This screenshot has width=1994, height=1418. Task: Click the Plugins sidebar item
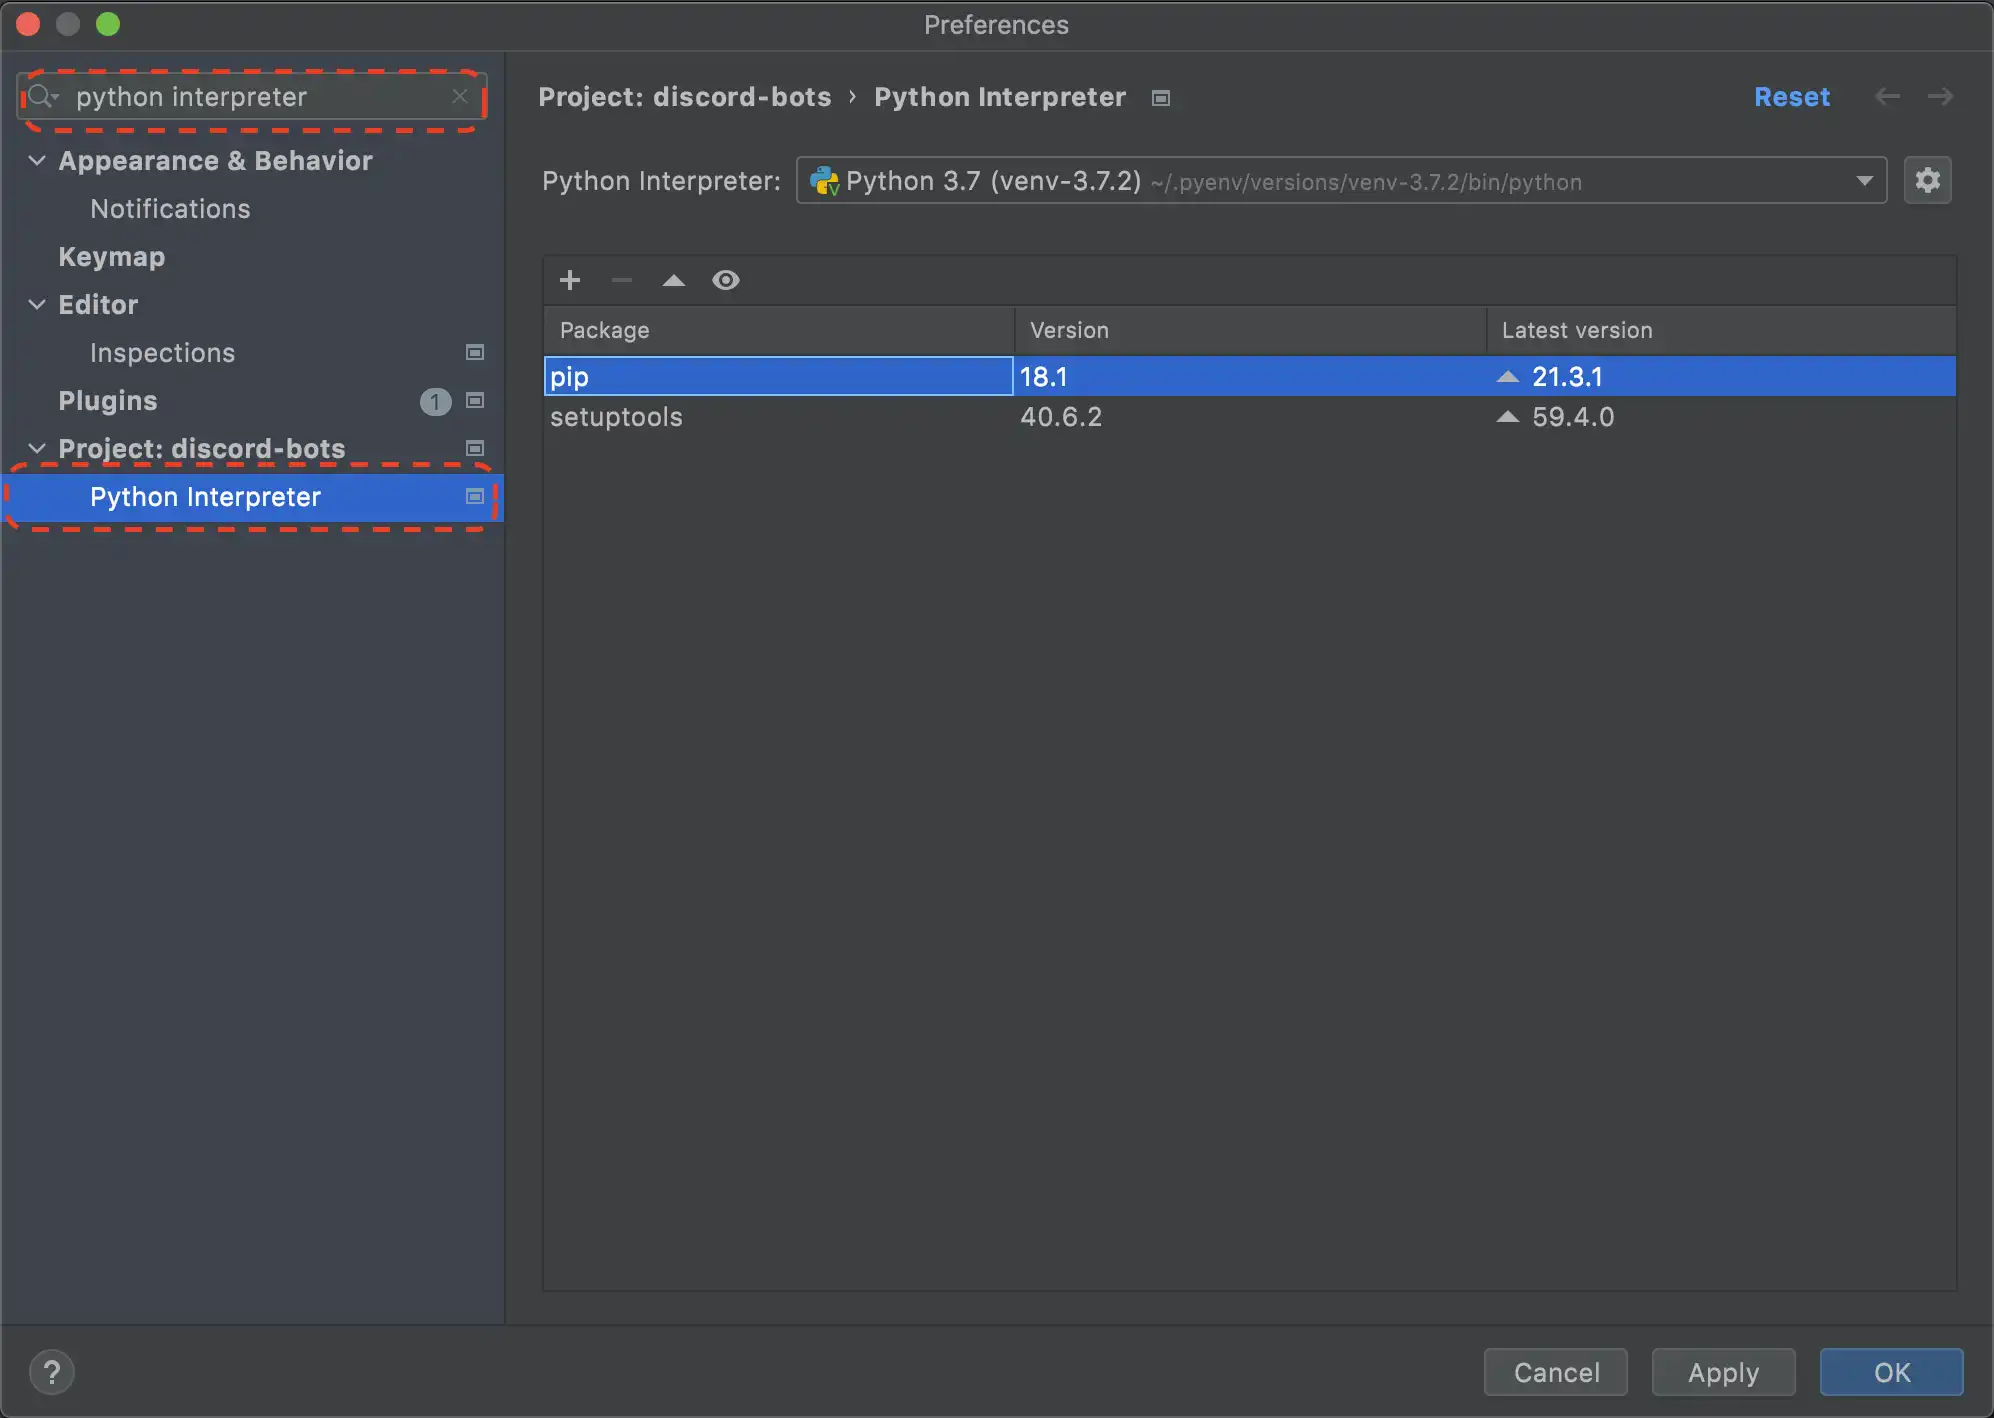coord(107,399)
